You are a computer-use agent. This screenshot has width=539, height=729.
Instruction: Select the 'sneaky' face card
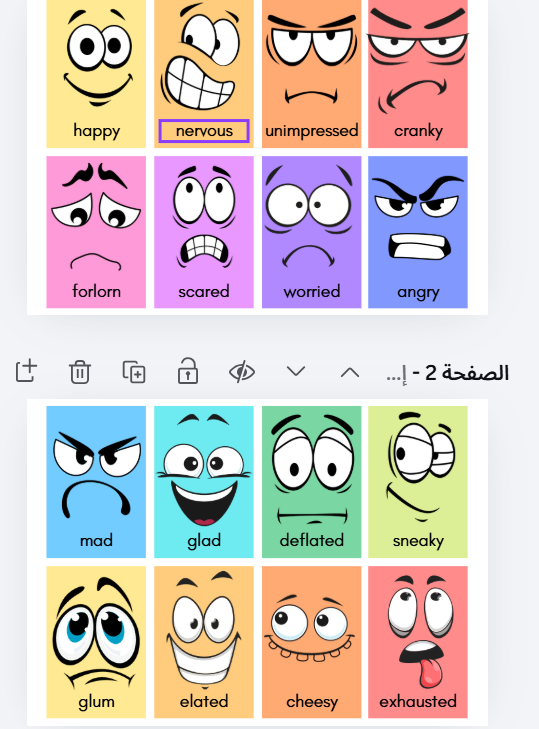tap(418, 482)
